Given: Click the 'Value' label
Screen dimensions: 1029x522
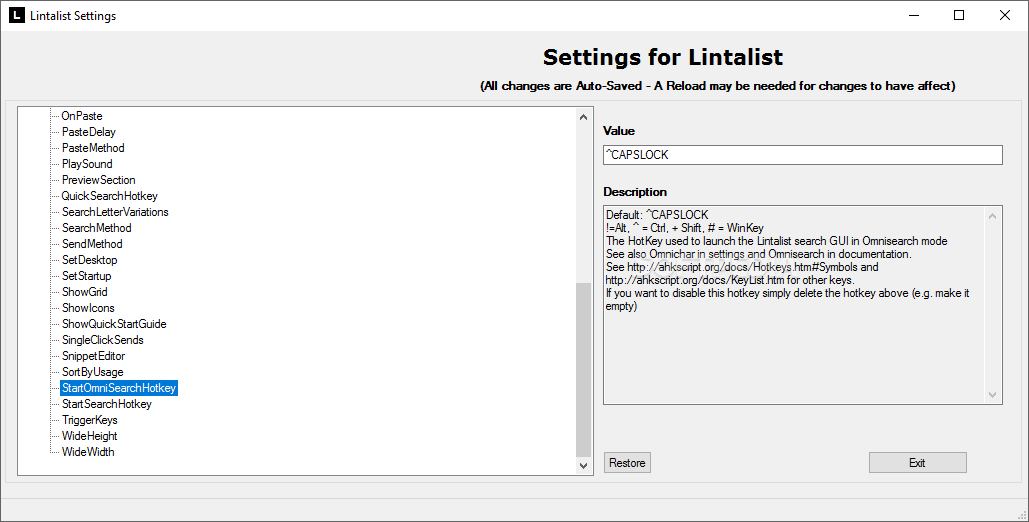Looking at the screenshot, I should click(x=619, y=131).
